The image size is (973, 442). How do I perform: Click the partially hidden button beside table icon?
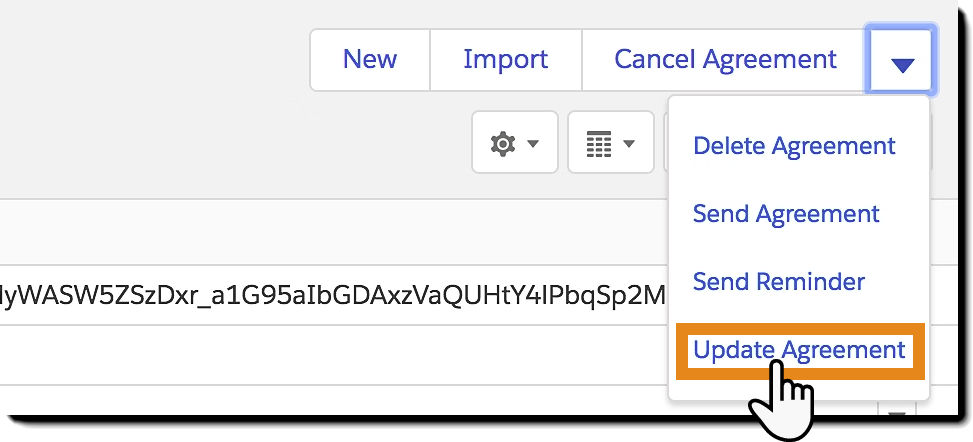point(666,142)
